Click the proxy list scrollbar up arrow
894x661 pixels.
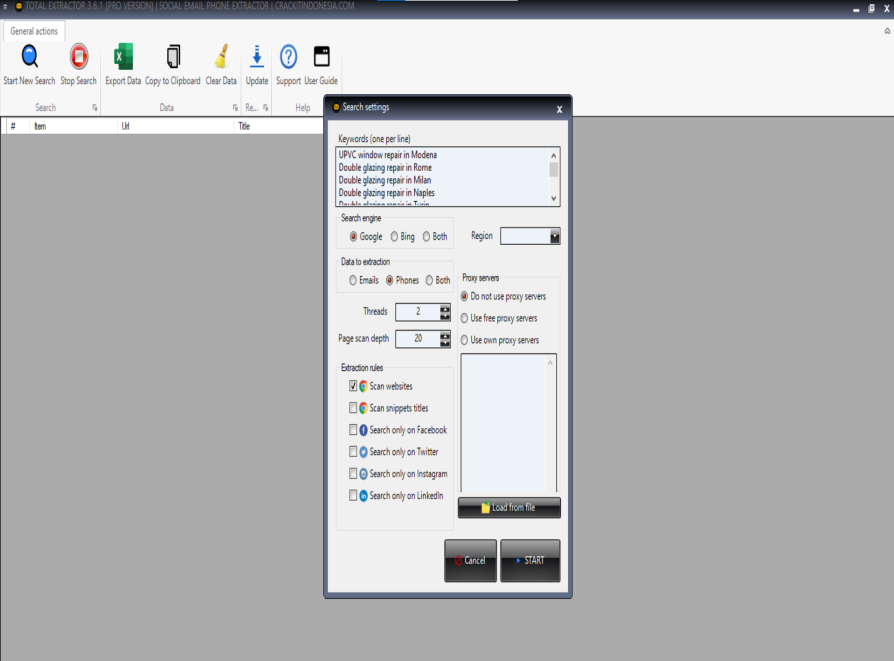[x=550, y=363]
